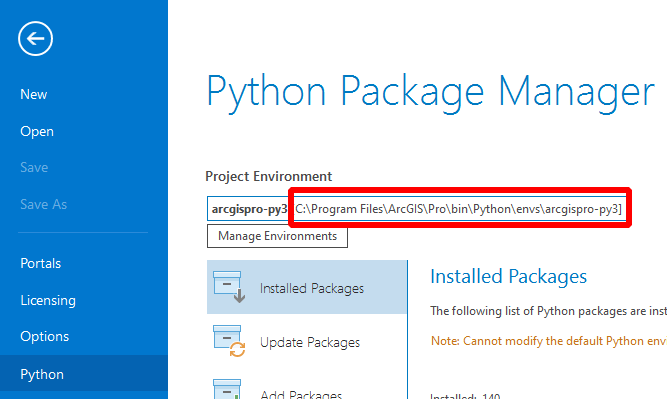Select Open in the sidebar

click(37, 131)
